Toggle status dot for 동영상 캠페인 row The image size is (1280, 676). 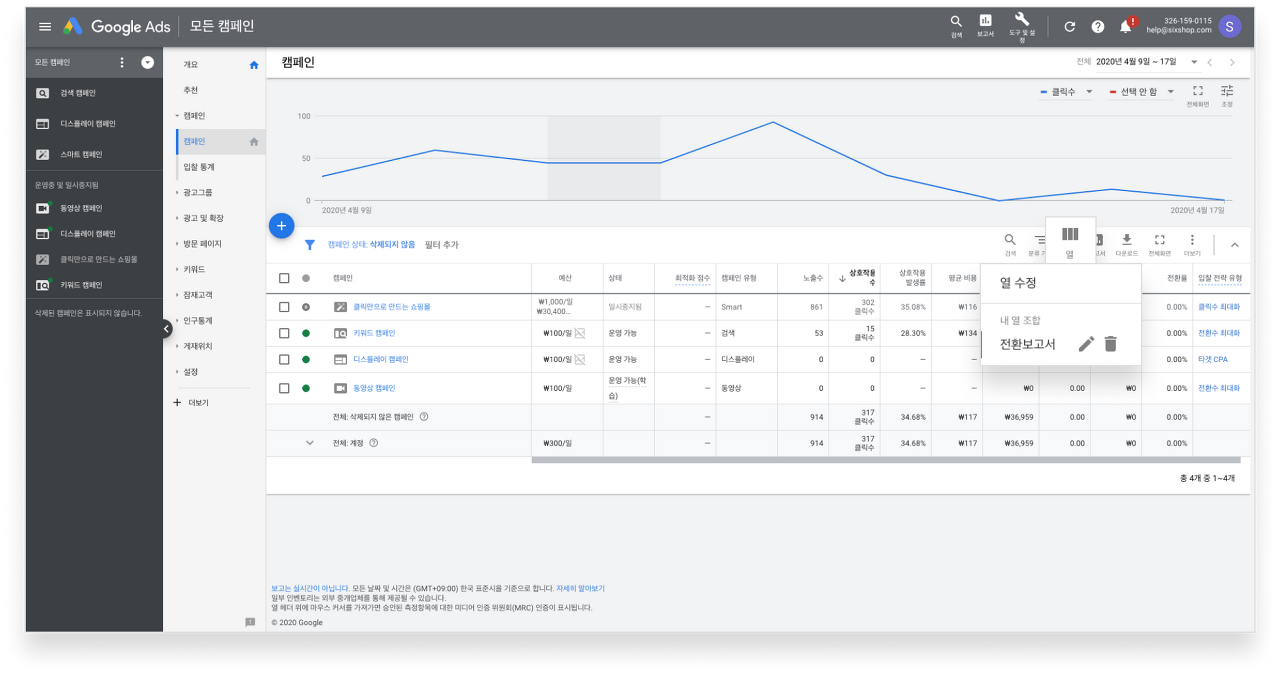point(306,388)
